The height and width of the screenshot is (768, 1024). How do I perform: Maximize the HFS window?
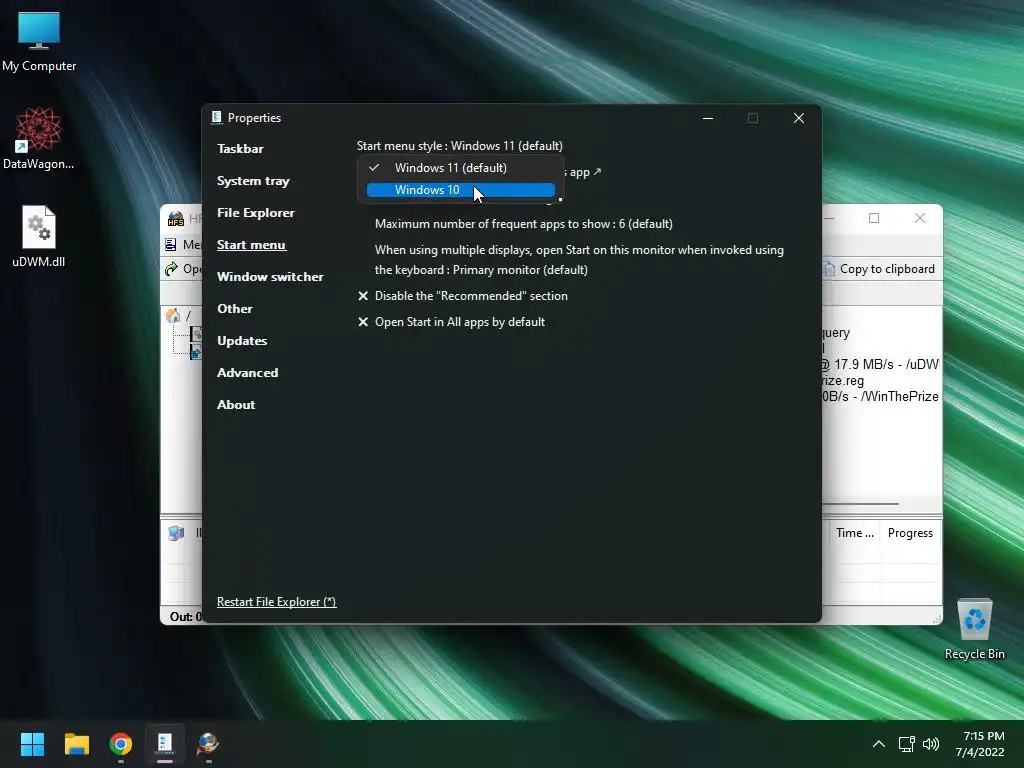[x=874, y=218]
